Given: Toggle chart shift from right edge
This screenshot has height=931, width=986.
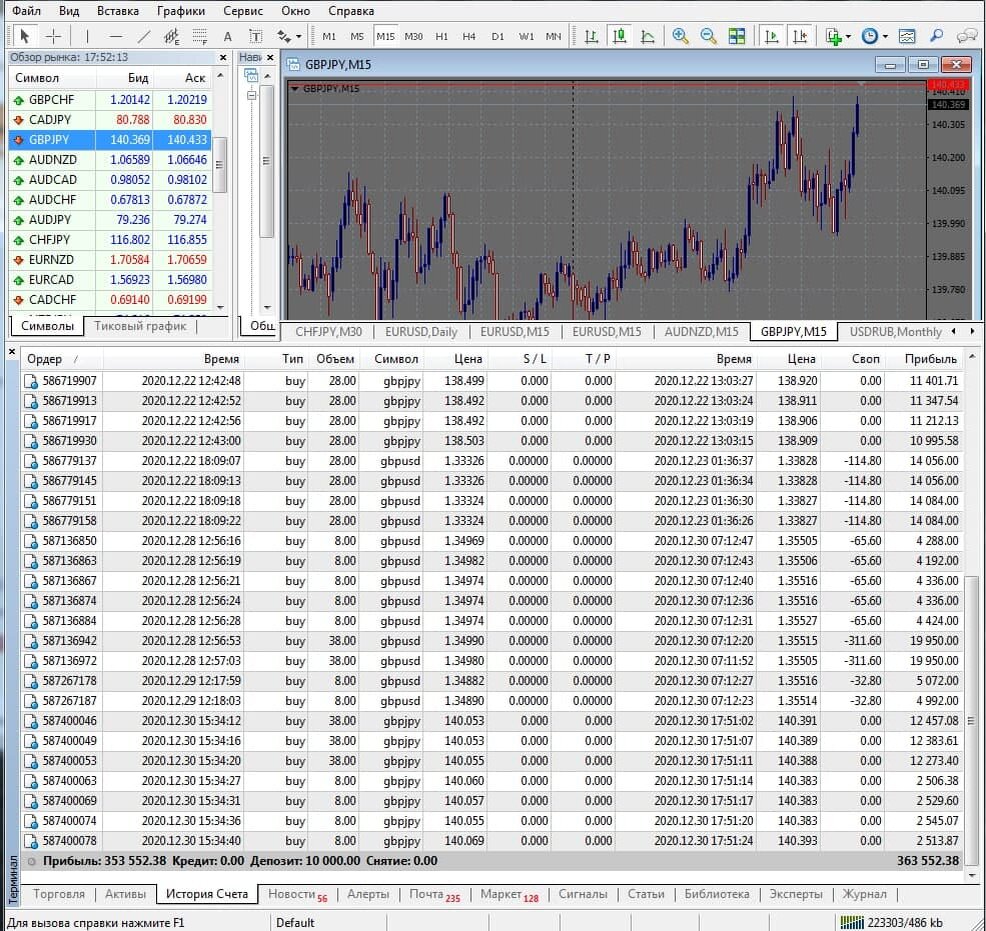Looking at the screenshot, I should [x=800, y=36].
